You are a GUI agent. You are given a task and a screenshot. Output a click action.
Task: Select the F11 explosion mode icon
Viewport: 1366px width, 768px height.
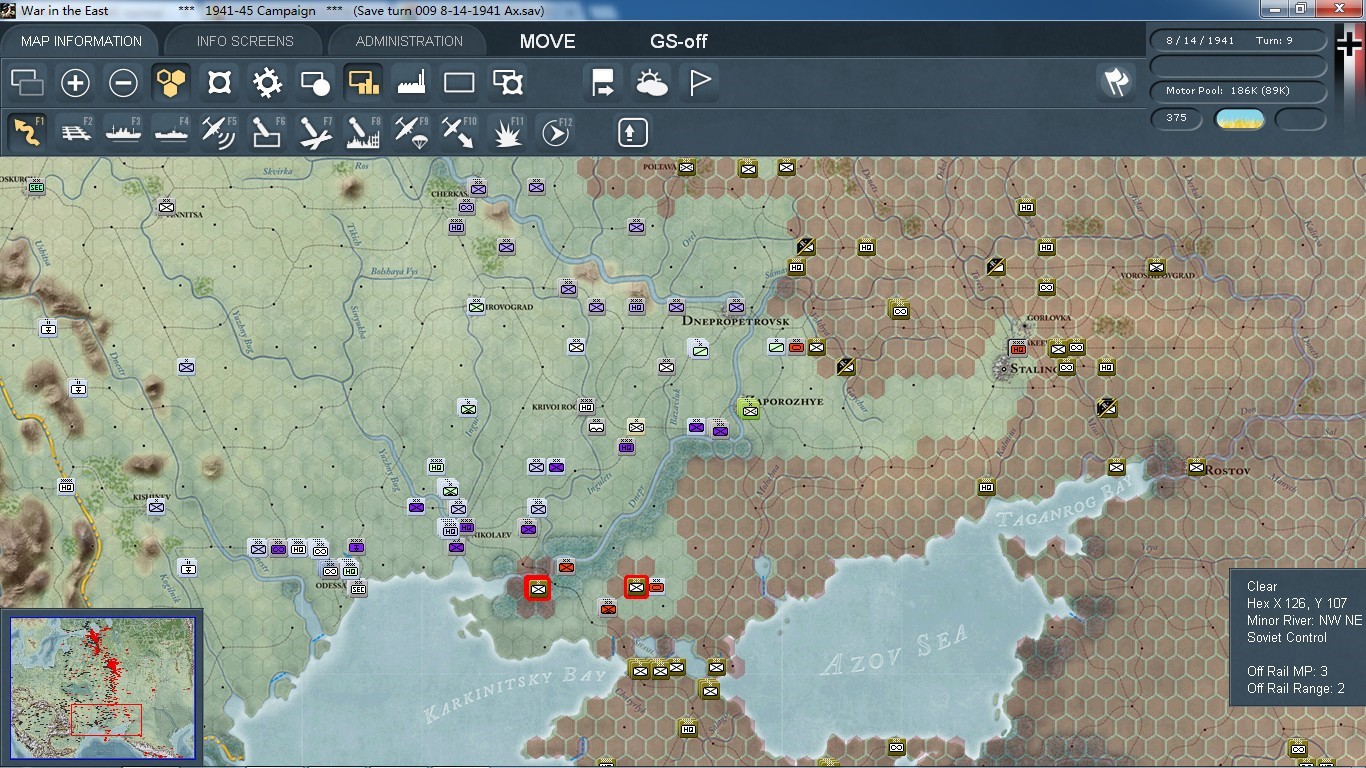tap(508, 132)
